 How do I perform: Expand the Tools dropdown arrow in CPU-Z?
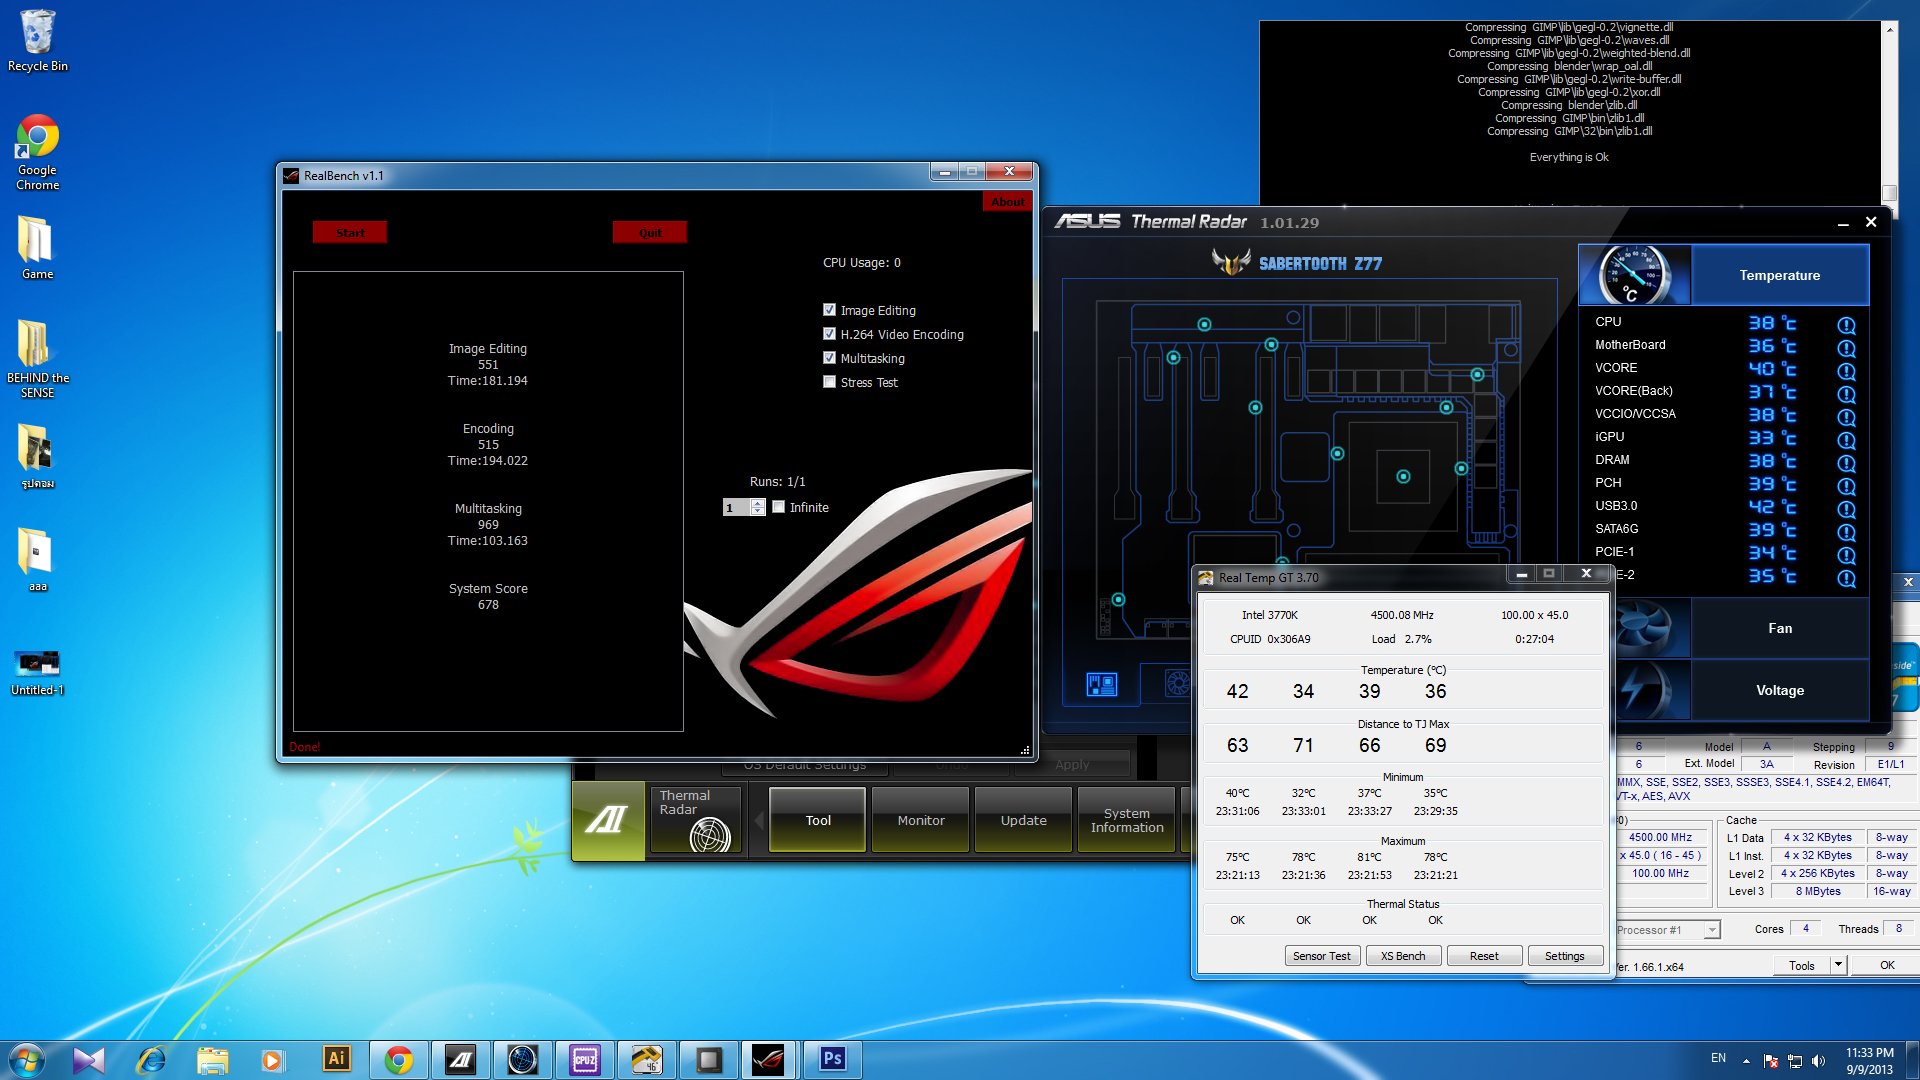[1838, 965]
